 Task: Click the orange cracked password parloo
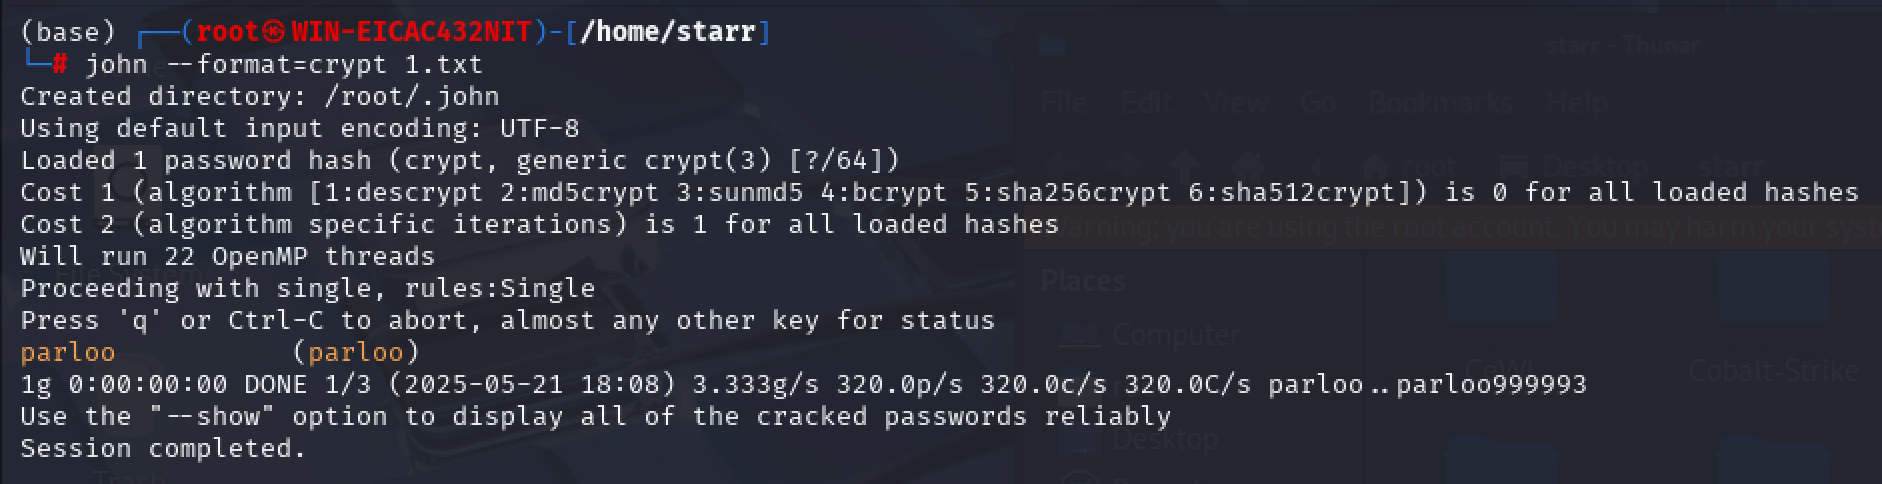point(68,353)
